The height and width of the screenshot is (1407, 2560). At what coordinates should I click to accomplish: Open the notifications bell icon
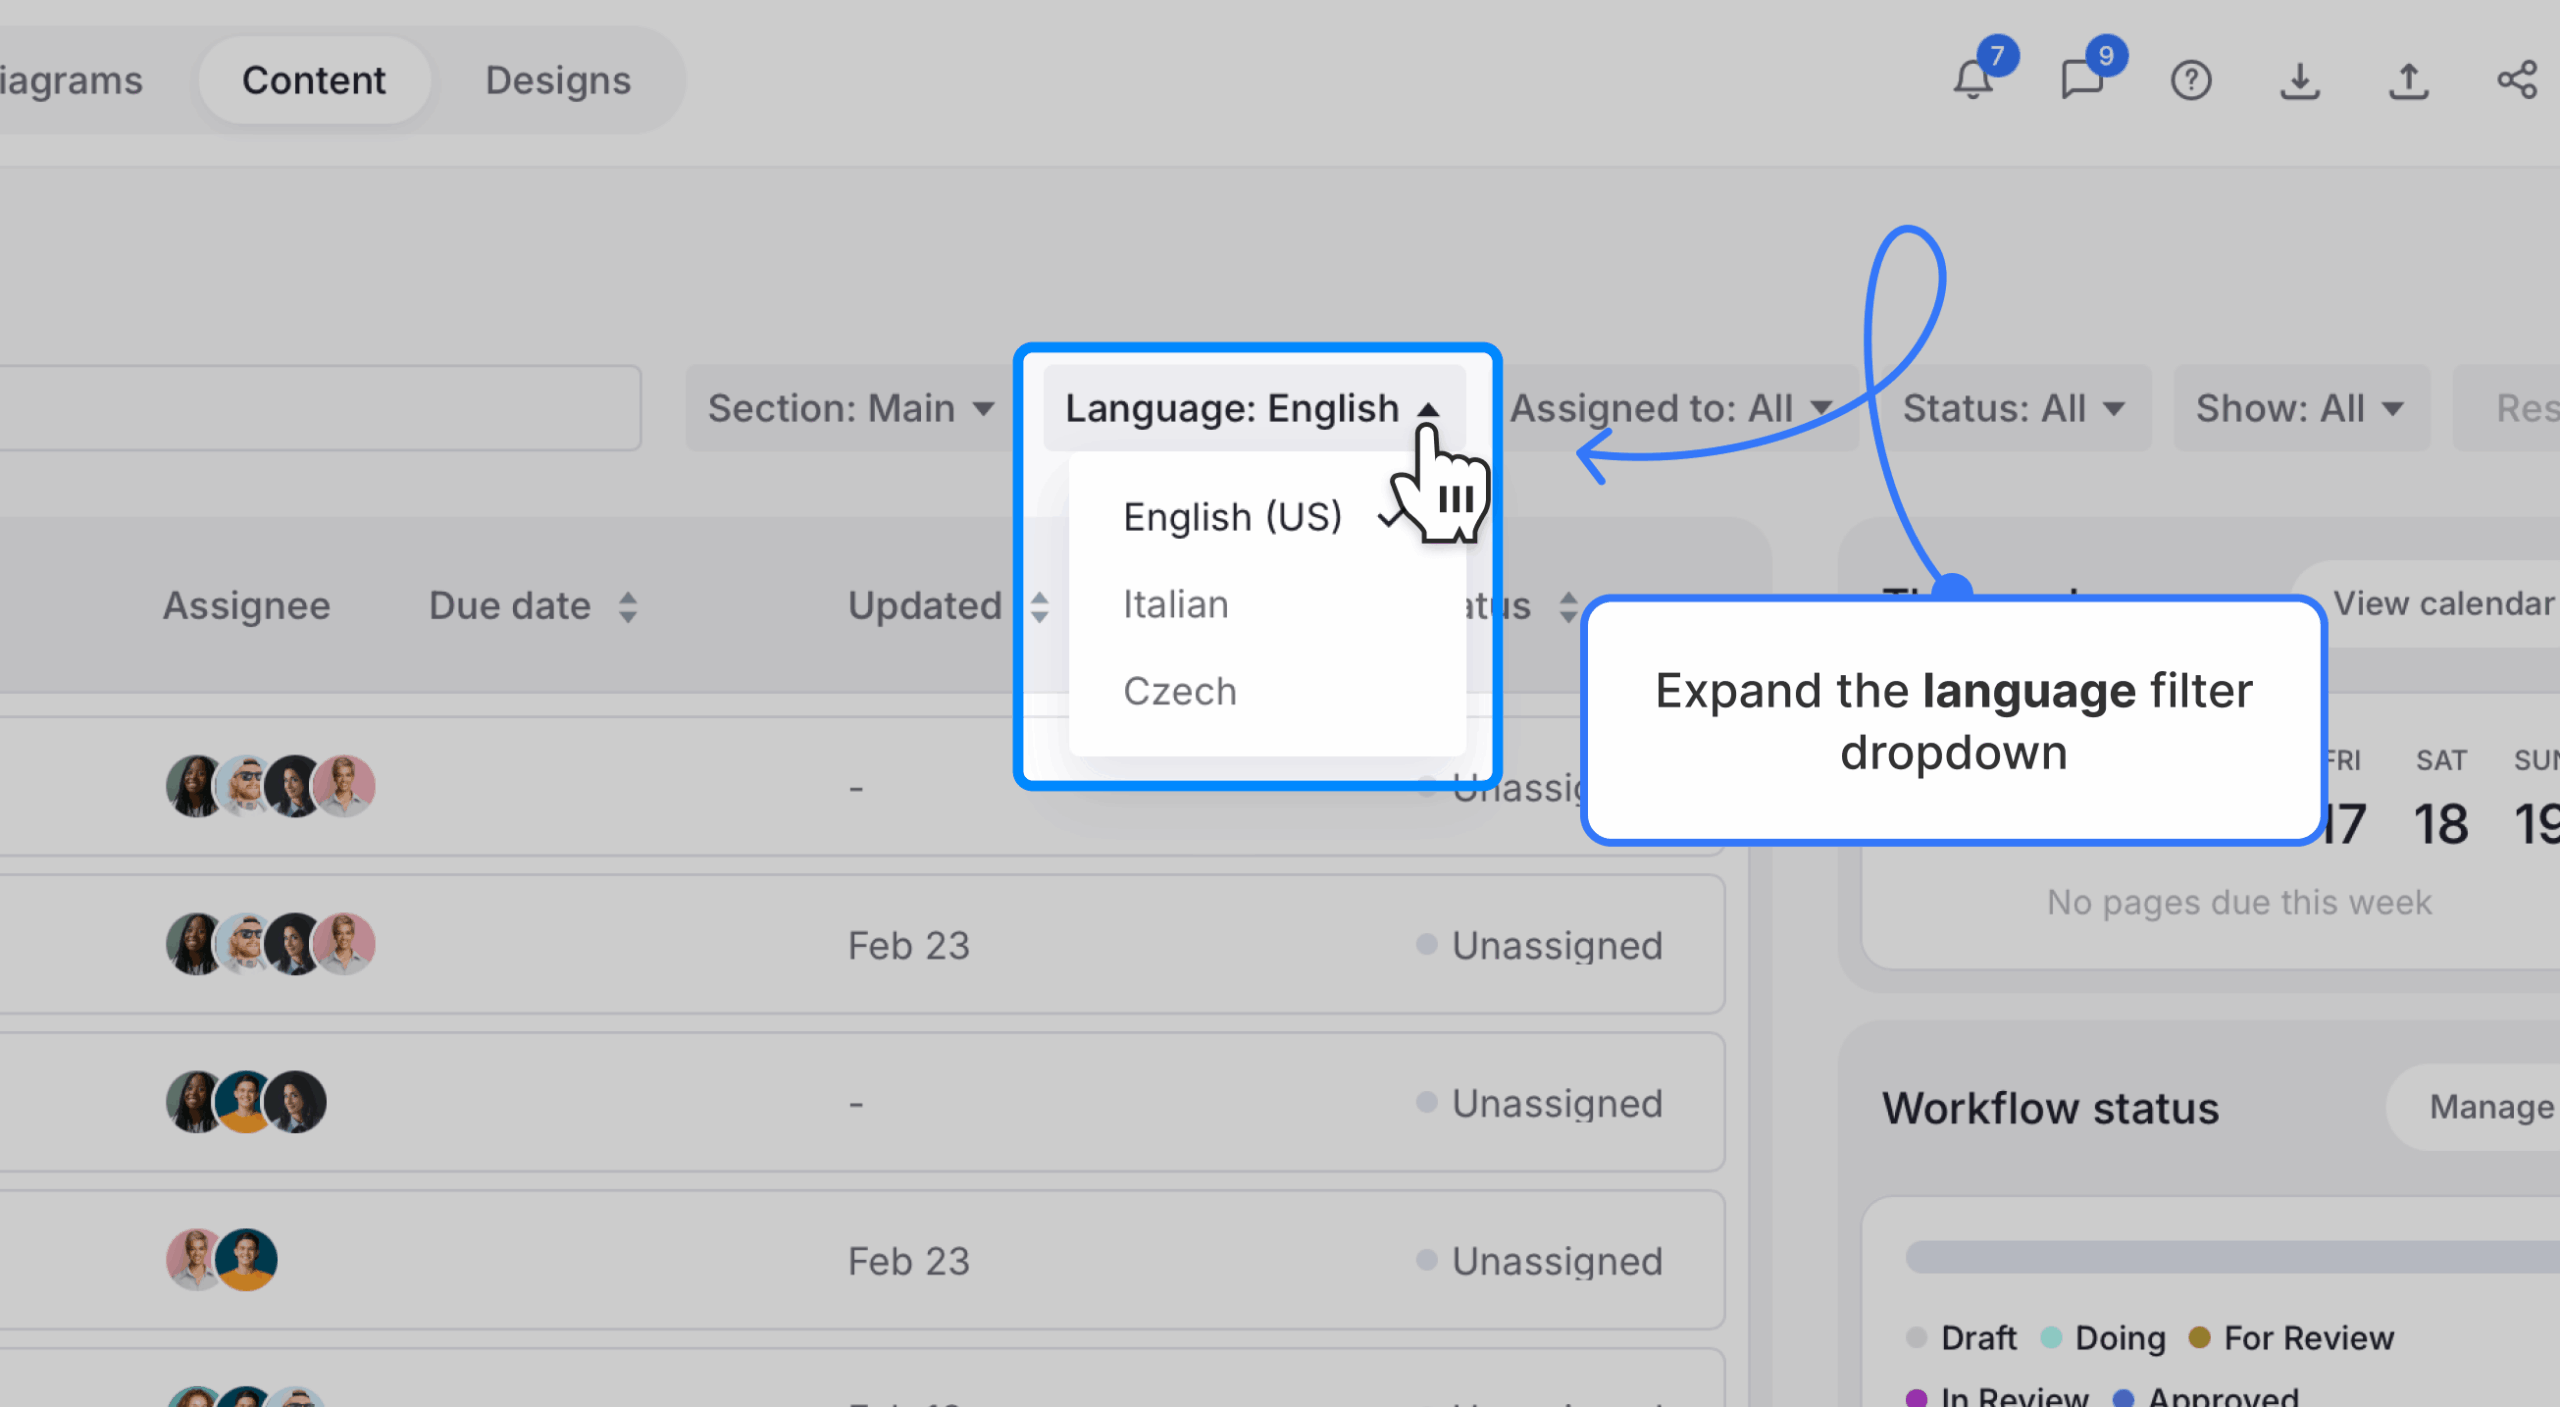[1972, 80]
